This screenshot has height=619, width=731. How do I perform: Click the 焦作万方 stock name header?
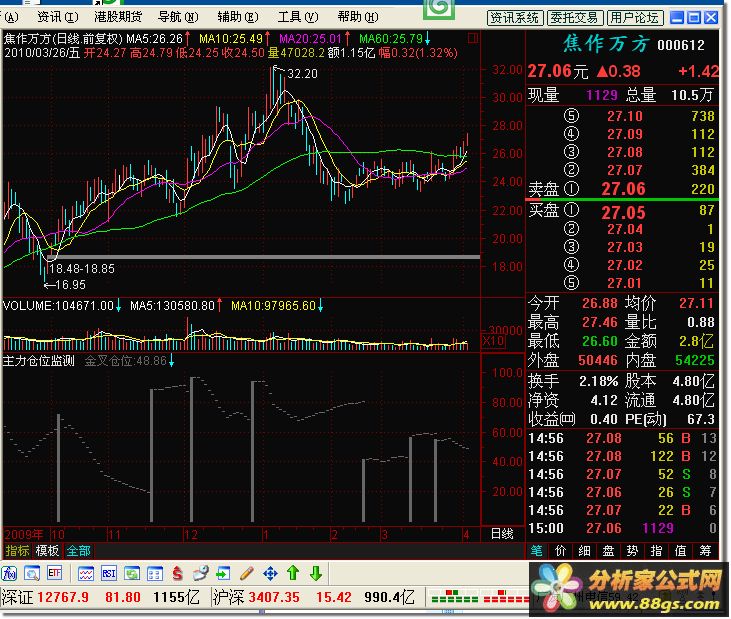[x=606, y=44]
